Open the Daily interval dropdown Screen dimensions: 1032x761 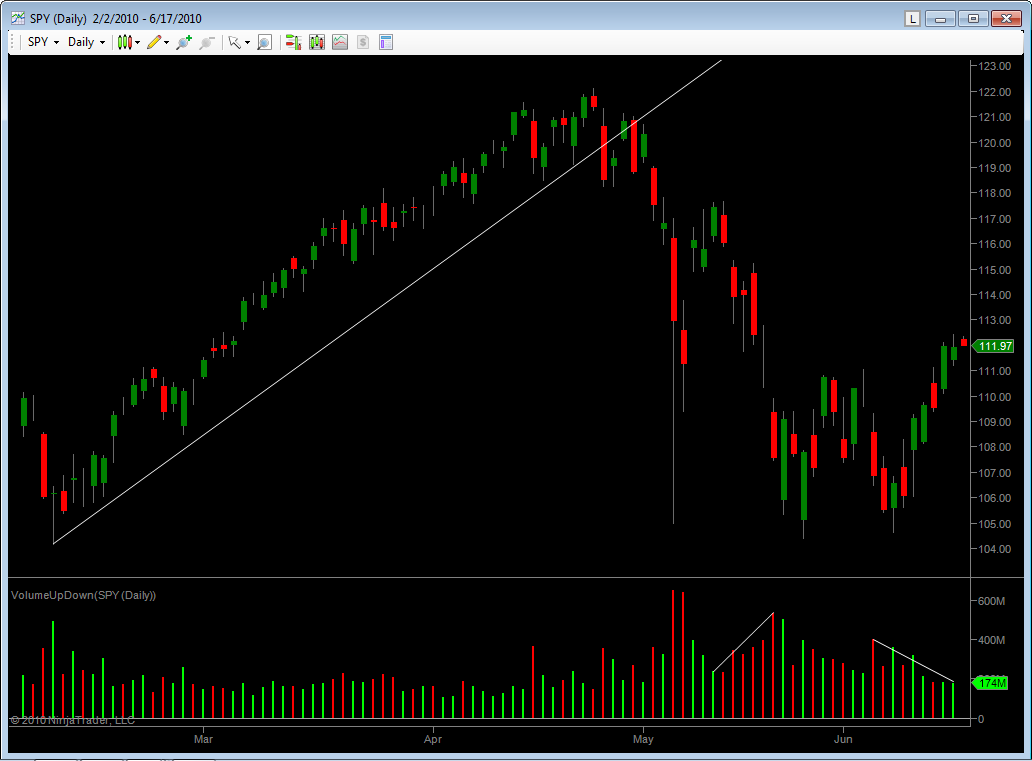coord(86,42)
